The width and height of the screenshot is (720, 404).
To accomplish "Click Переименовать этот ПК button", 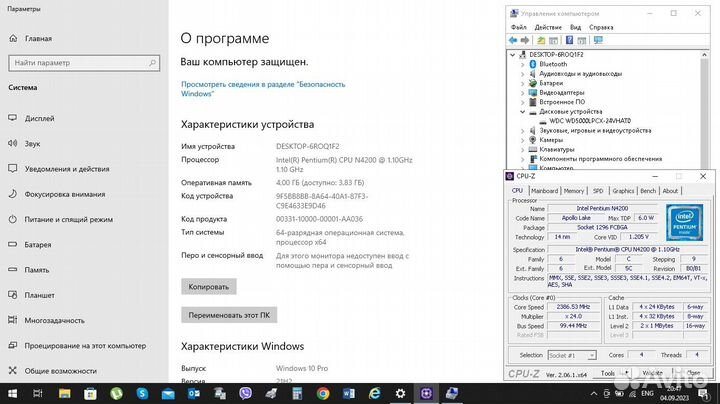I will 229,315.
